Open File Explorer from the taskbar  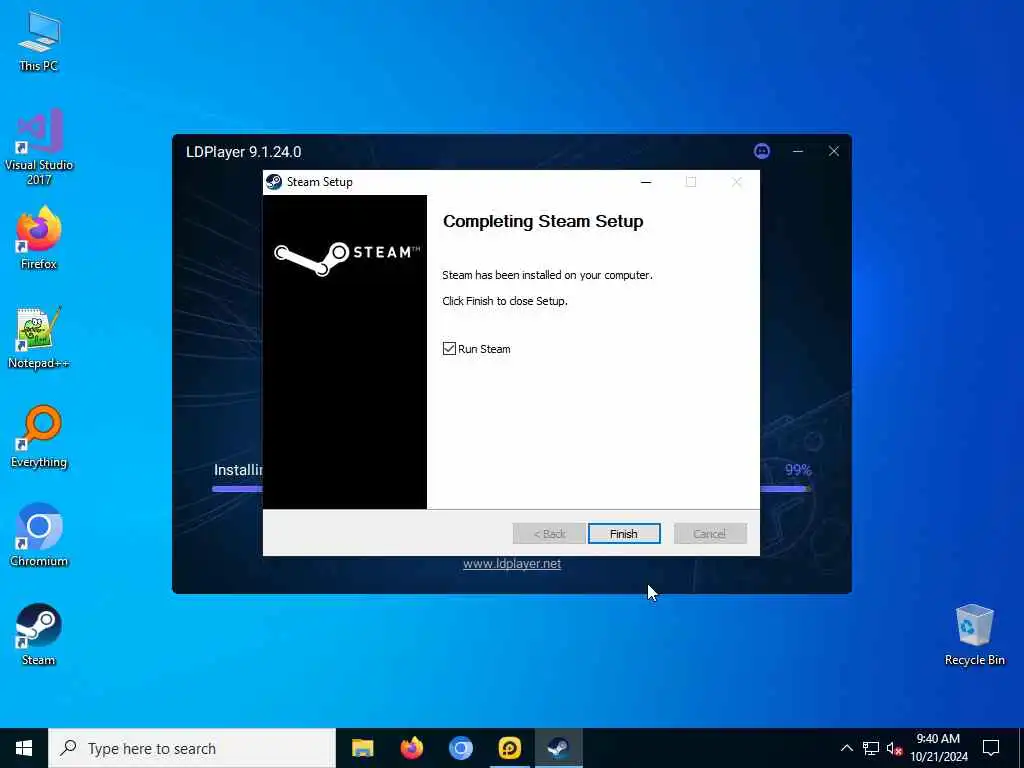(x=362, y=748)
